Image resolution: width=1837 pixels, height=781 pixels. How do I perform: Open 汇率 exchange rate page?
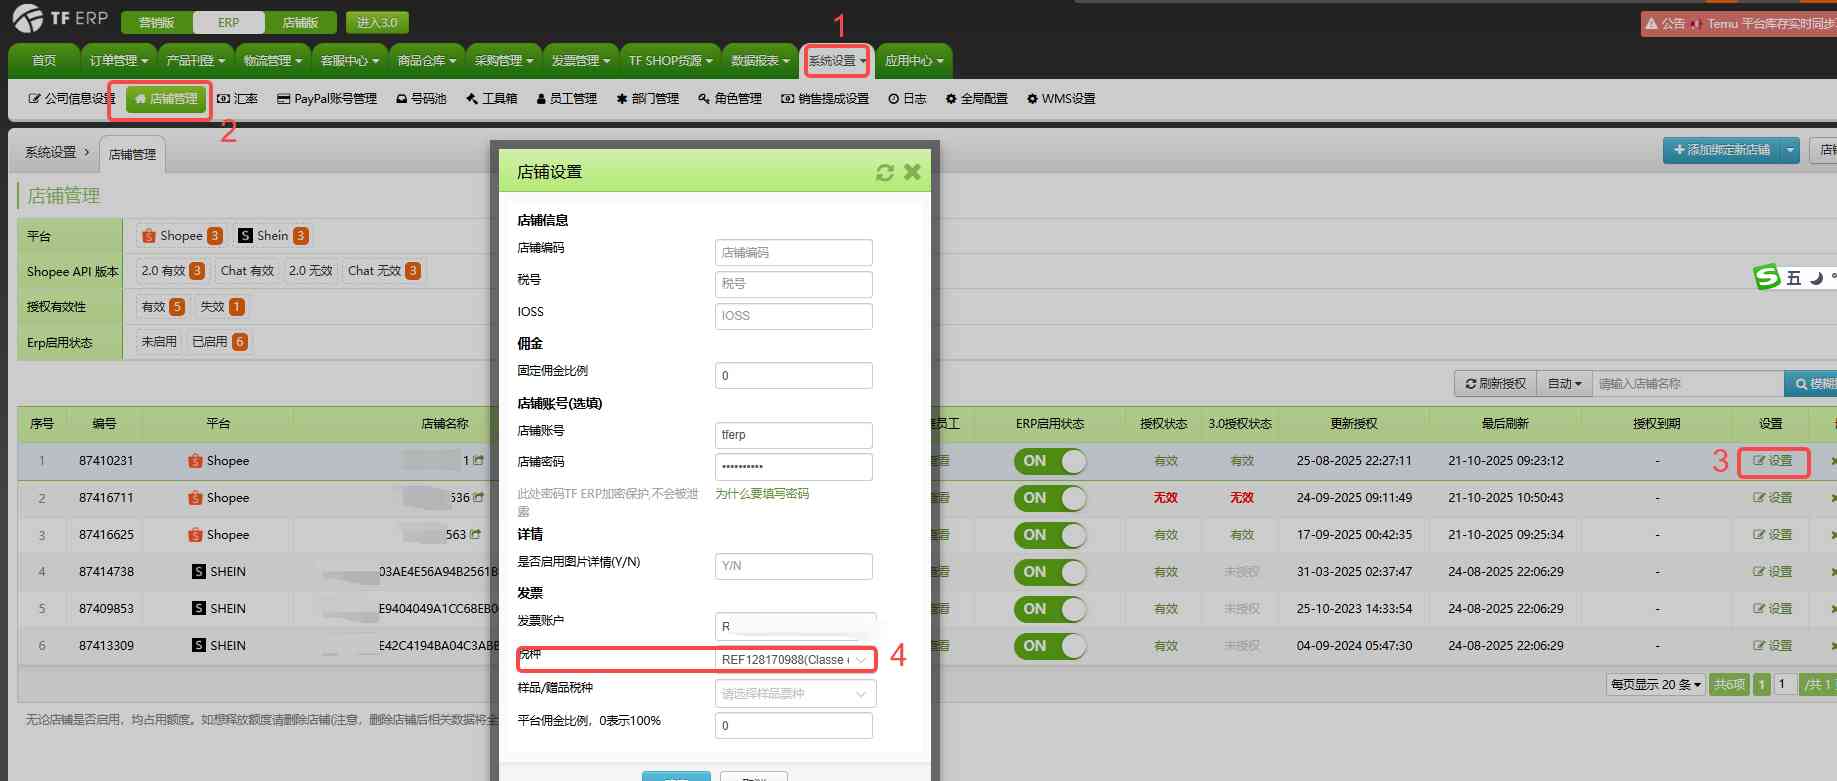[237, 99]
